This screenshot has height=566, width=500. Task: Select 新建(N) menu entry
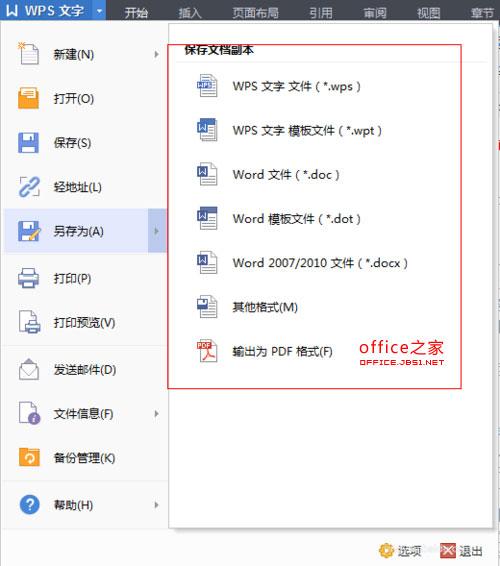[85, 54]
